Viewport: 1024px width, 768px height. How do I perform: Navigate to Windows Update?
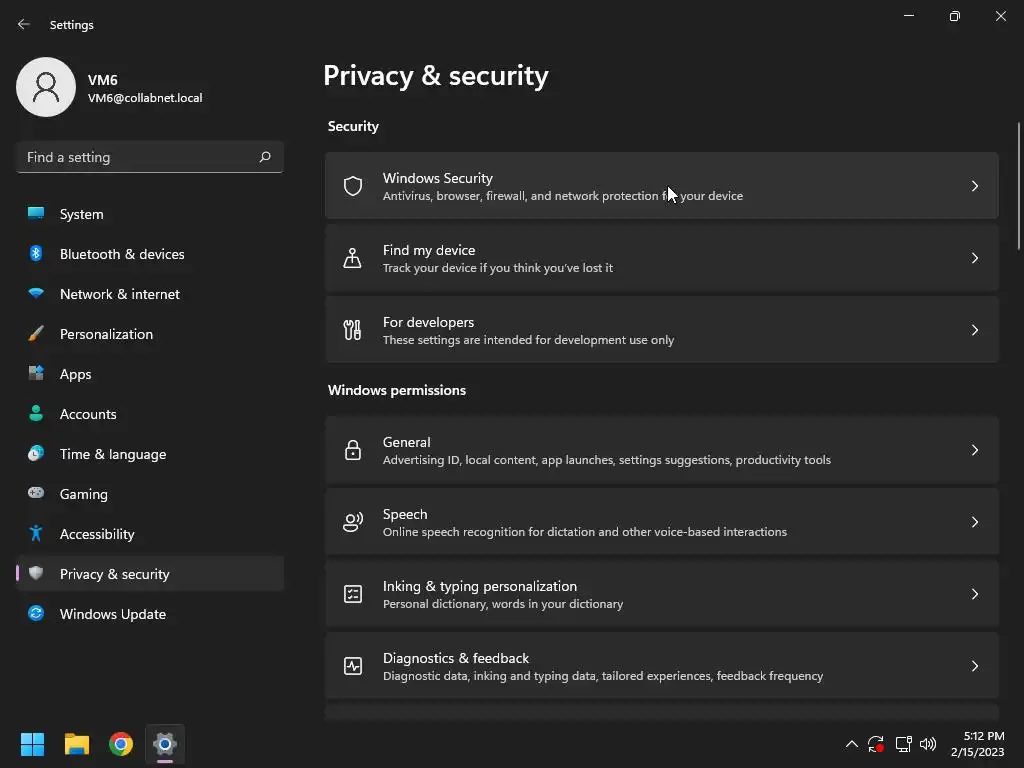(112, 614)
